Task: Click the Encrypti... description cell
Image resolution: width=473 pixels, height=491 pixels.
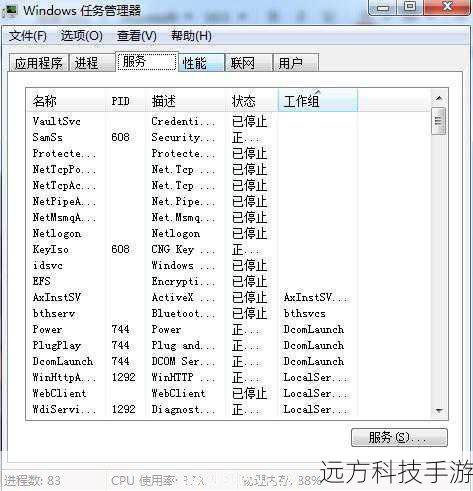Action: pyautogui.click(x=183, y=281)
